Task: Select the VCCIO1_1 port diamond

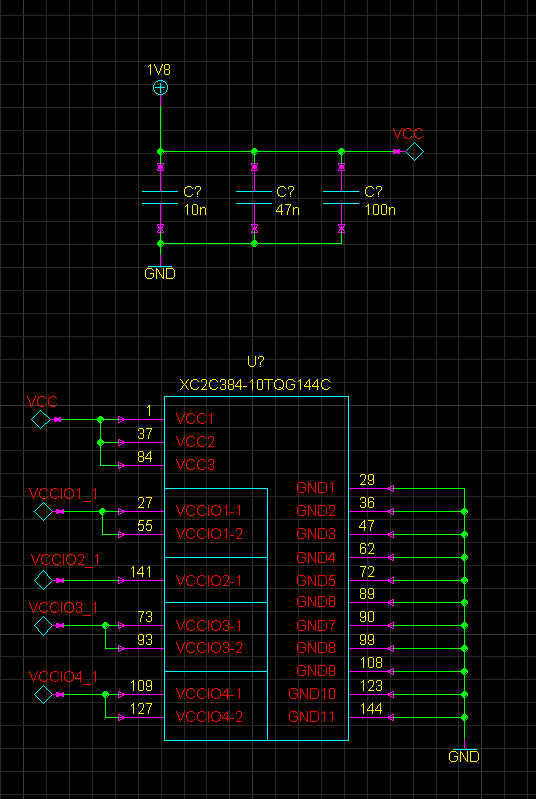Action: tap(43, 511)
